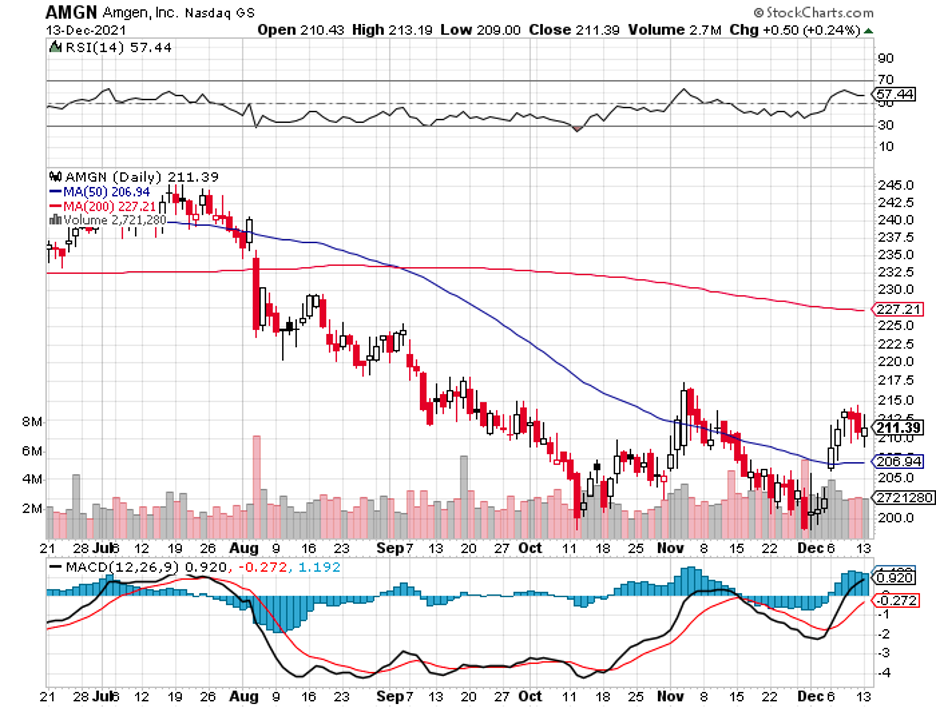
Task: Select the 206.94 blue MA price label
Action: pyautogui.click(x=896, y=464)
